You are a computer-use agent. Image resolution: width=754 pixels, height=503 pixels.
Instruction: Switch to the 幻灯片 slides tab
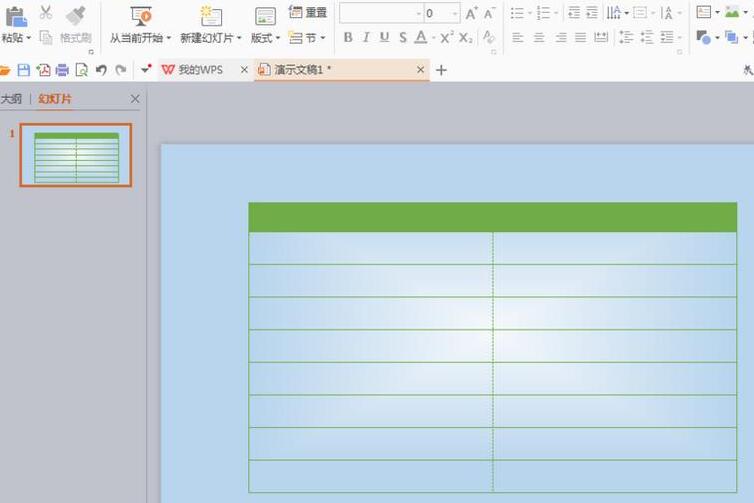pyautogui.click(x=55, y=99)
